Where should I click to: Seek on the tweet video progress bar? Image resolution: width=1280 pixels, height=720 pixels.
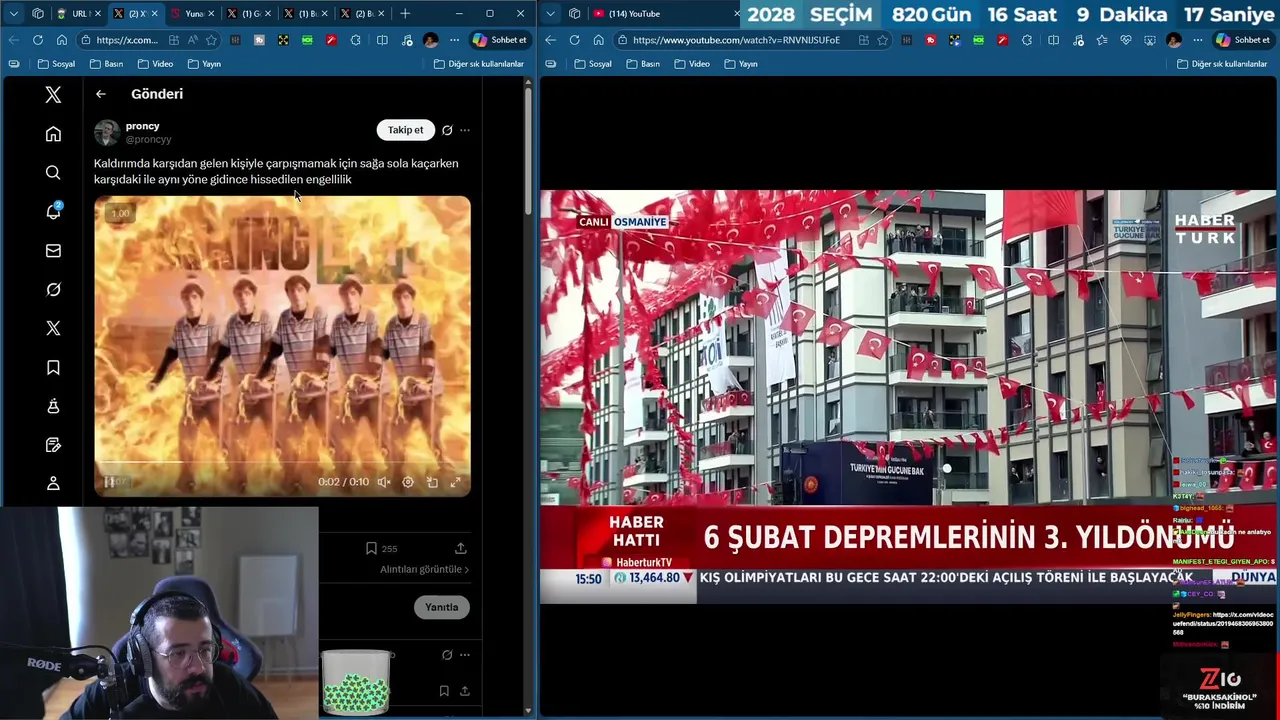[282, 462]
